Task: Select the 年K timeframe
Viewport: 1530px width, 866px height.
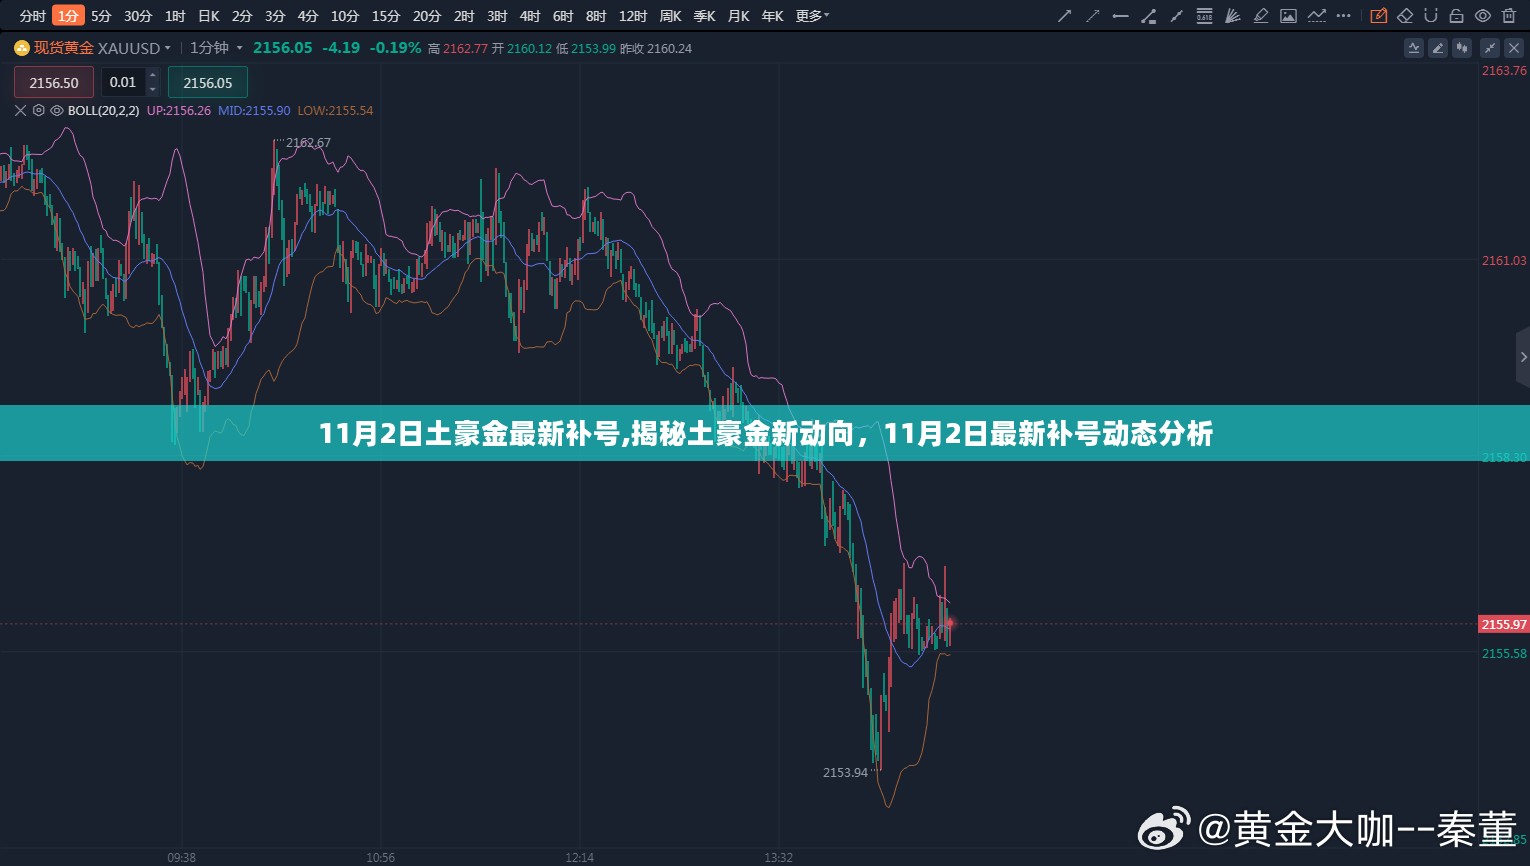Action: (x=772, y=16)
